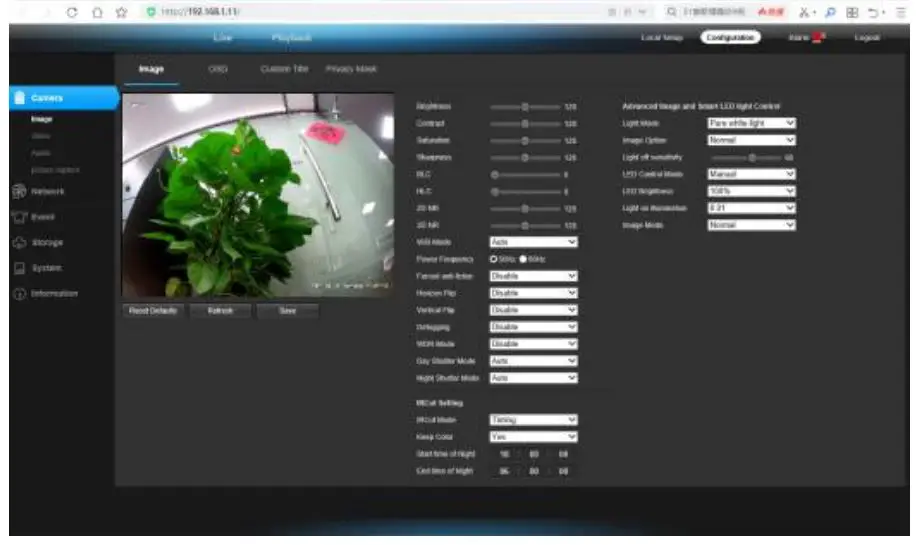Open the Light on Illumination dropdown

pos(751,208)
